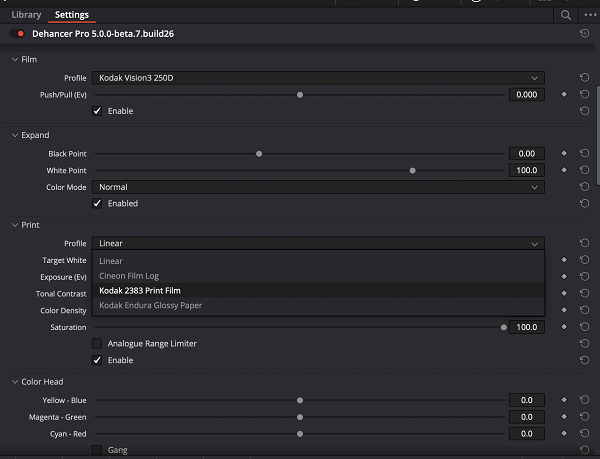This screenshot has height=459, width=600.
Task: Reset Magenta - Green value
Action: click(x=584, y=417)
